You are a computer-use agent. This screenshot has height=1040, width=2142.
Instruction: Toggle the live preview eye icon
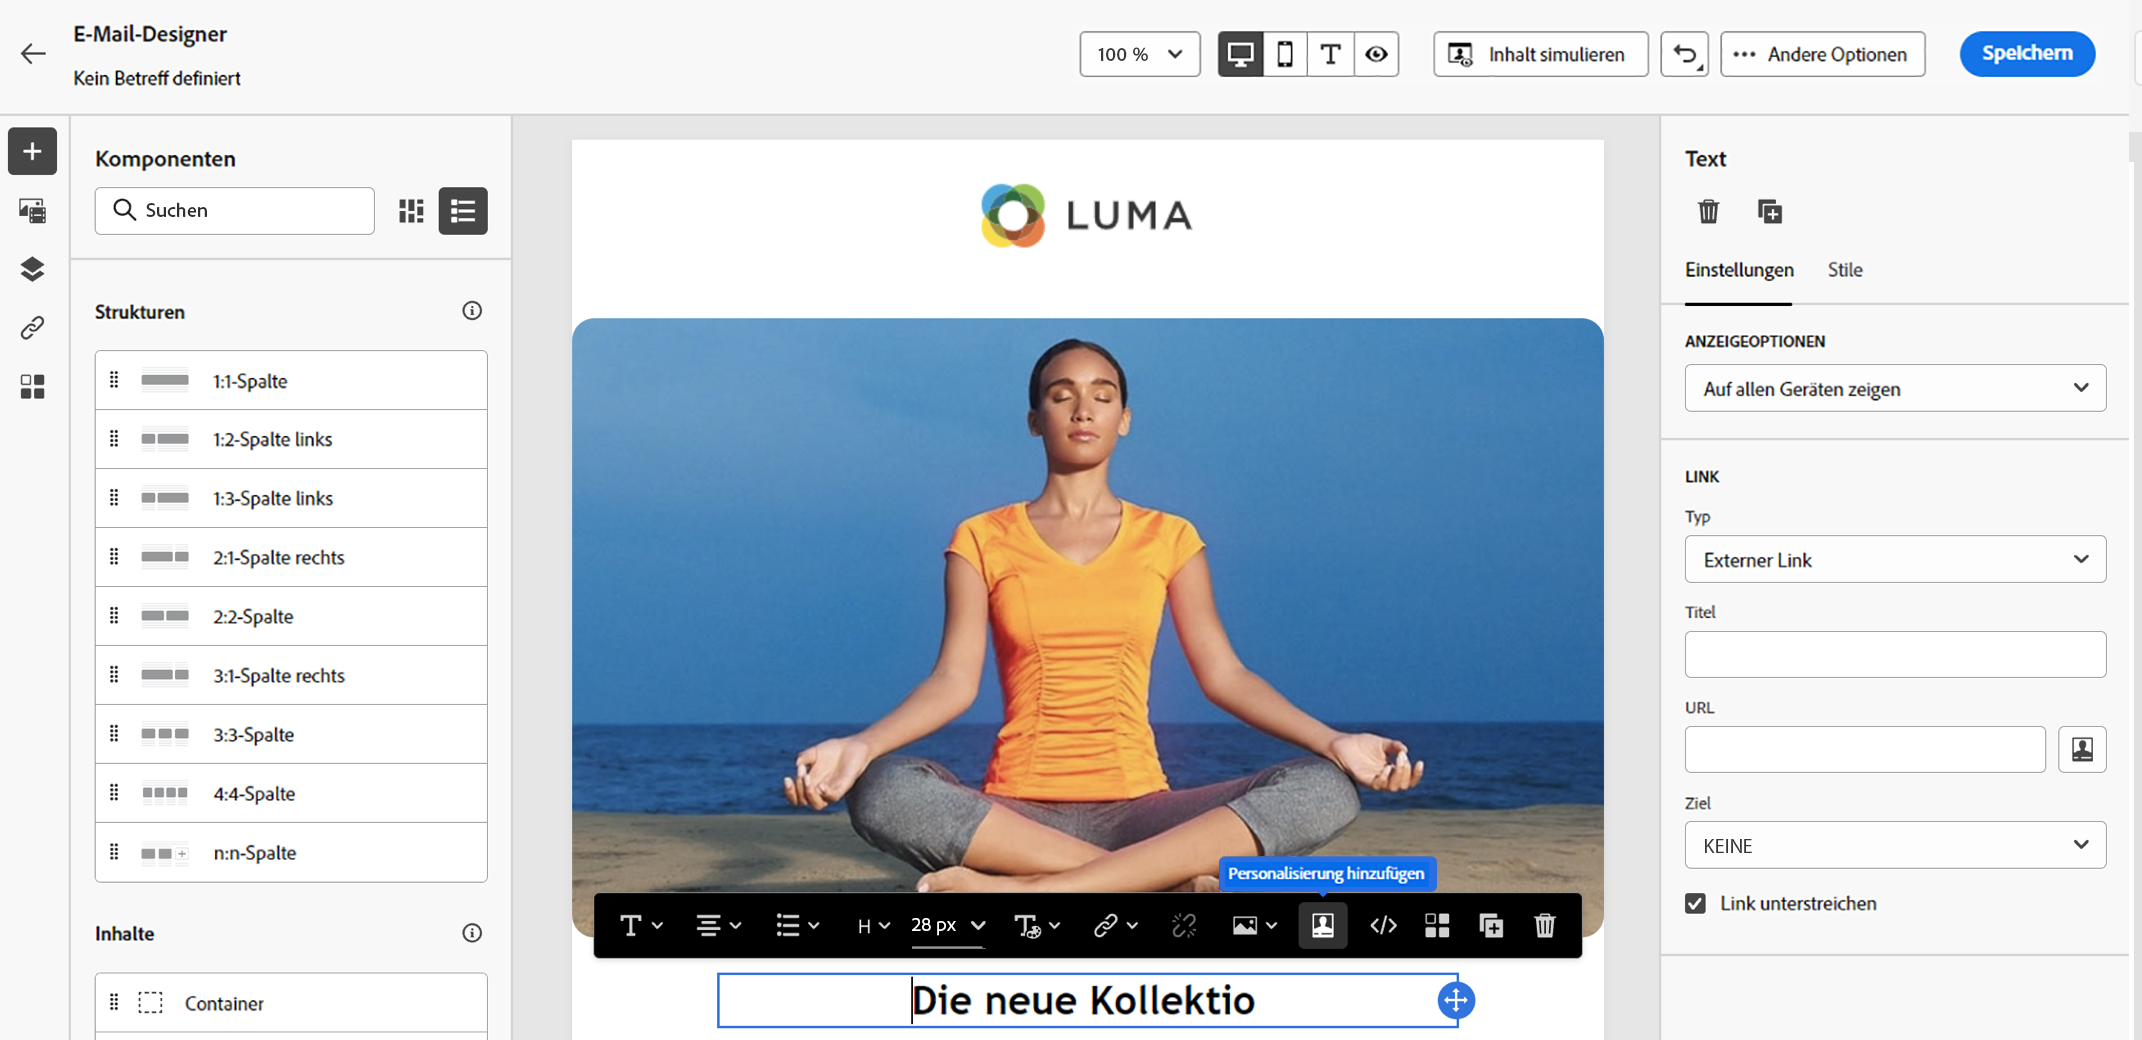(1376, 54)
